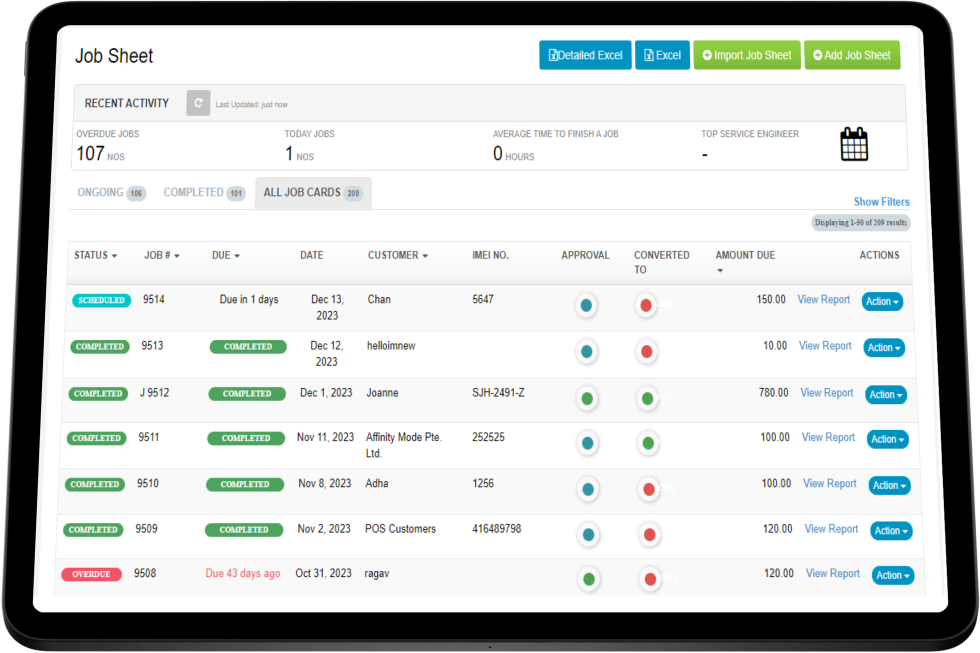
Task: Click converted-to red dot for job 9514
Action: coord(646,305)
